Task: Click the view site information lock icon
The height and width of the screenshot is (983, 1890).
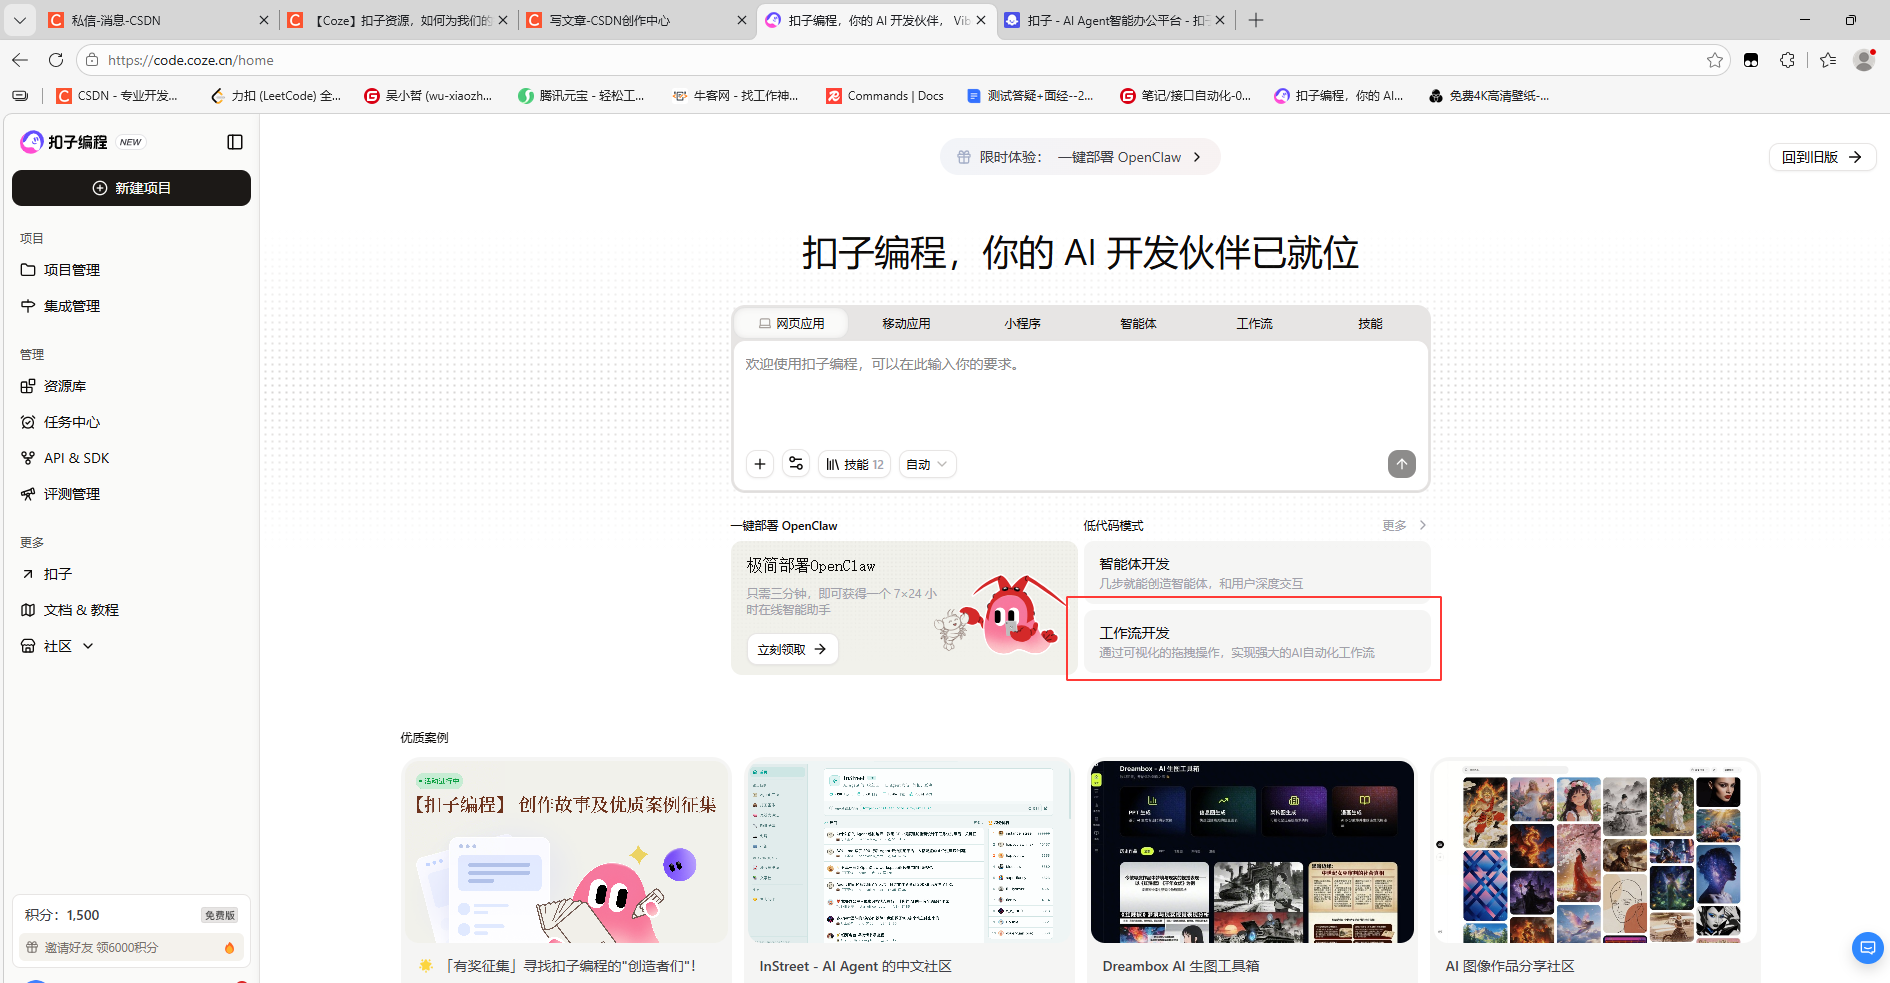Action: [x=92, y=60]
